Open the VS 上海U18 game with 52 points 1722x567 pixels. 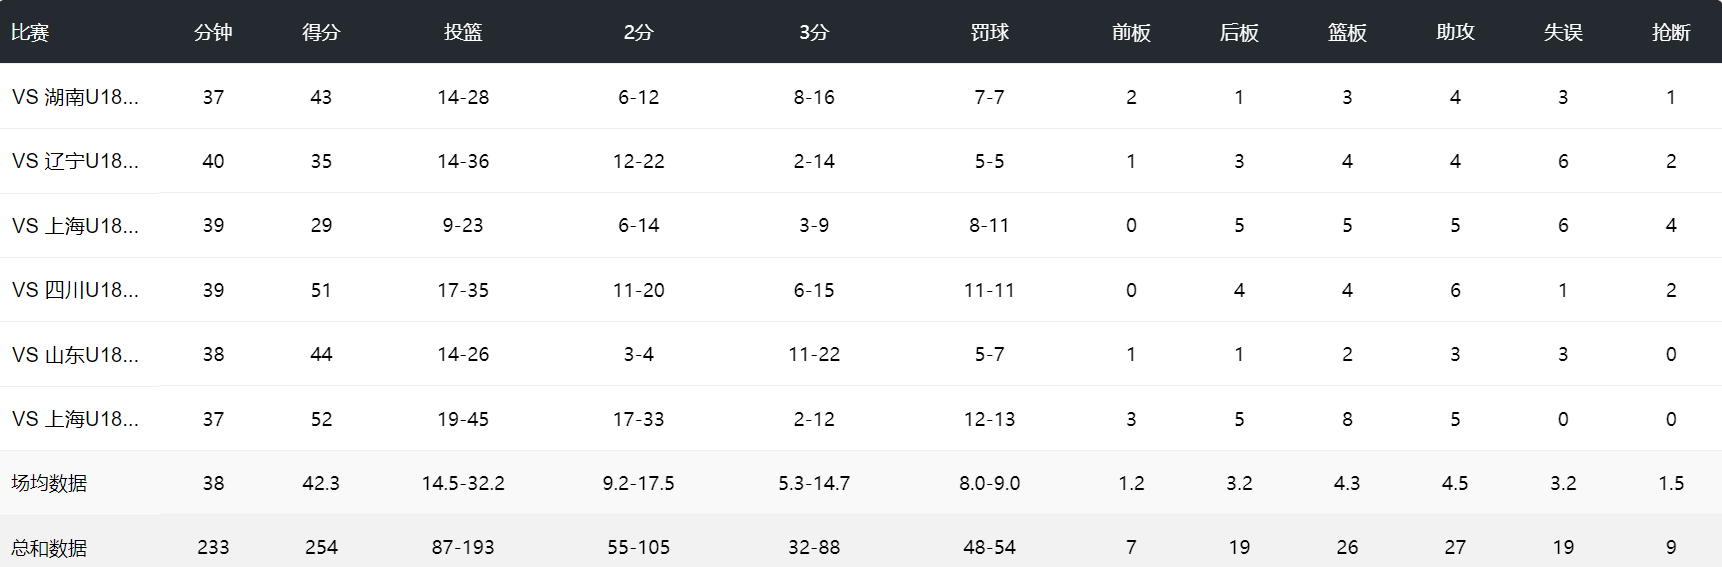[x=75, y=419]
